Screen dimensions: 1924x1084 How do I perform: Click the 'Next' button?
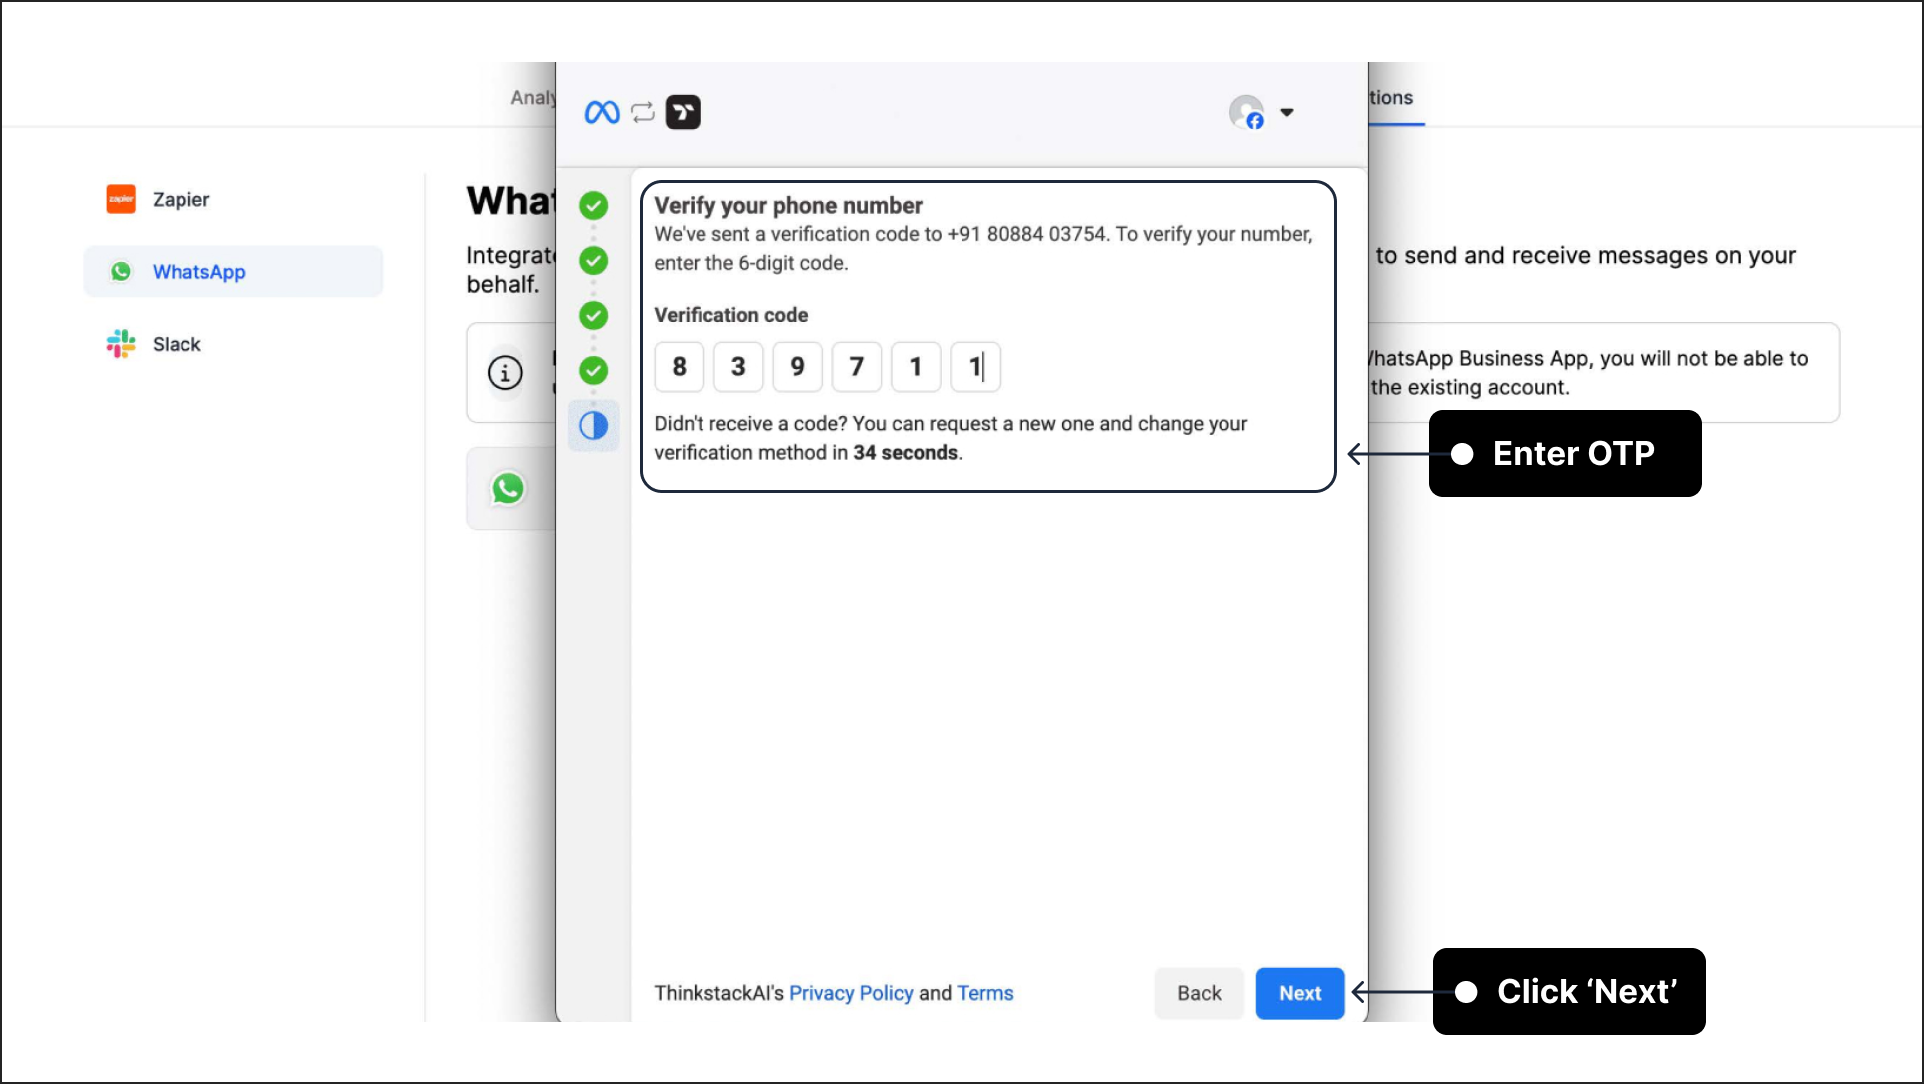coord(1299,991)
